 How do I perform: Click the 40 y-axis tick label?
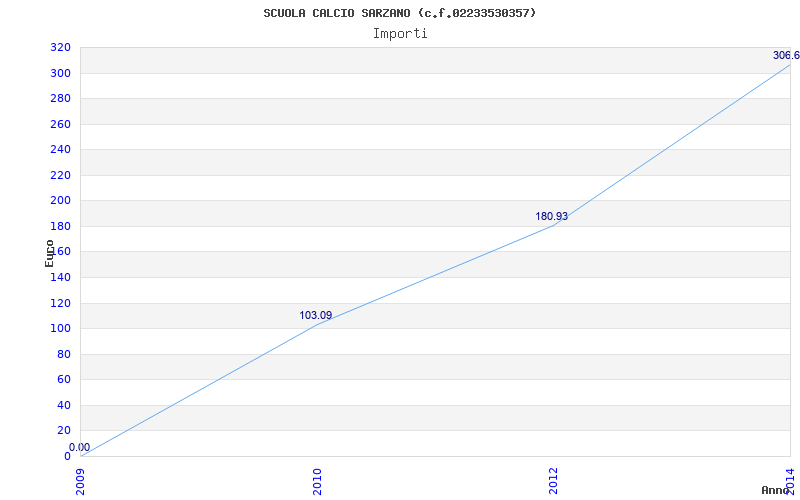click(x=64, y=405)
